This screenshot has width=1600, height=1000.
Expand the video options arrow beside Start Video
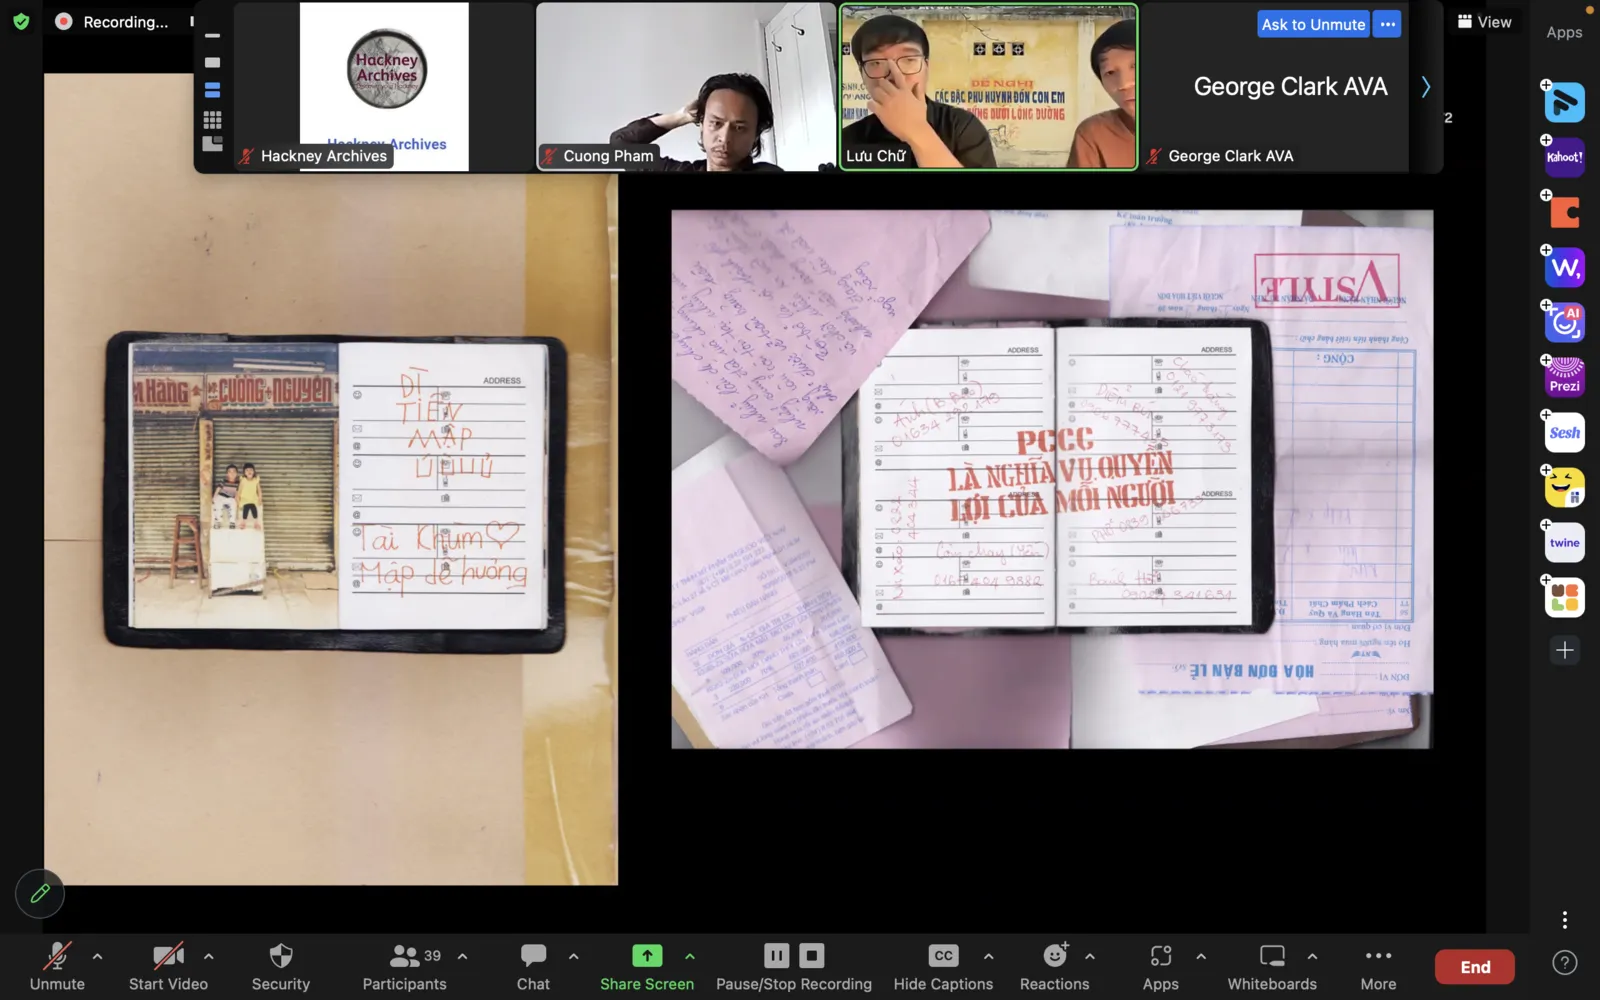pyautogui.click(x=208, y=956)
